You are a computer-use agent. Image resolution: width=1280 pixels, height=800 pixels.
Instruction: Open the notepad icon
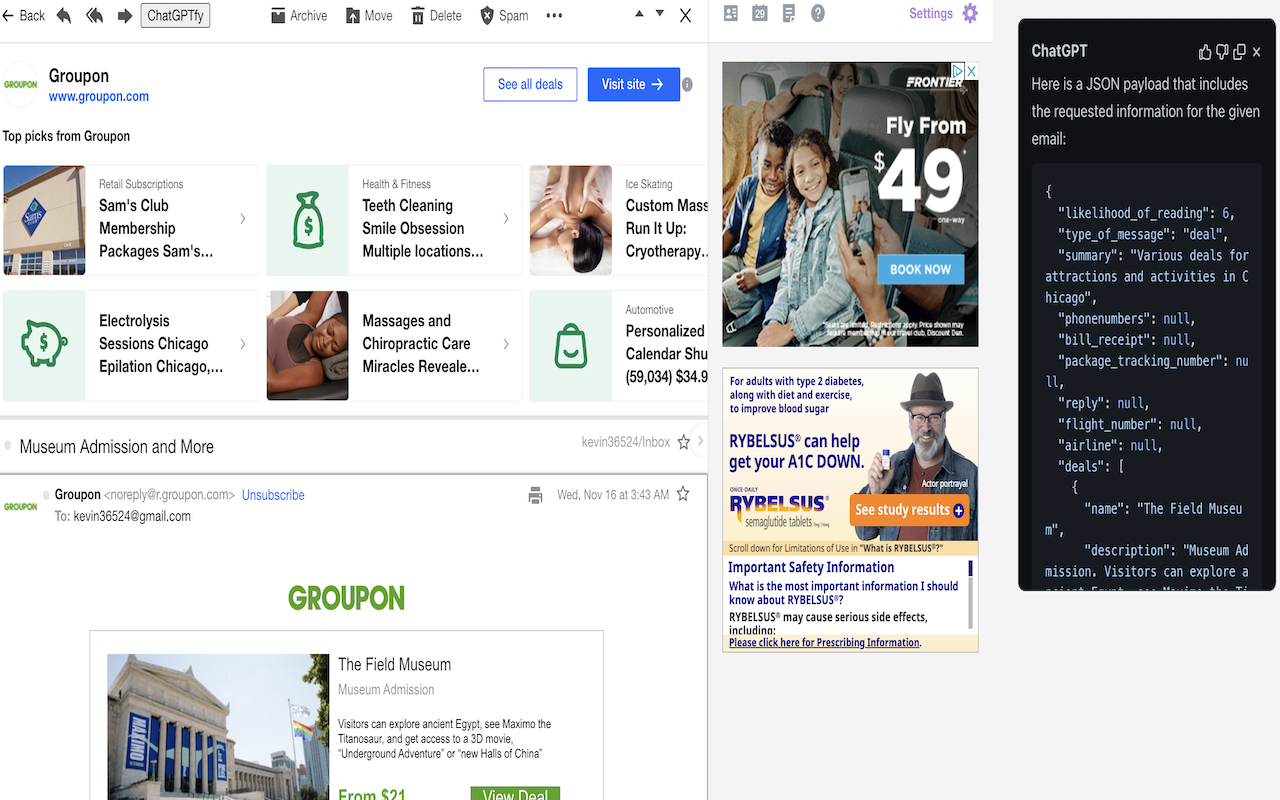tap(789, 14)
